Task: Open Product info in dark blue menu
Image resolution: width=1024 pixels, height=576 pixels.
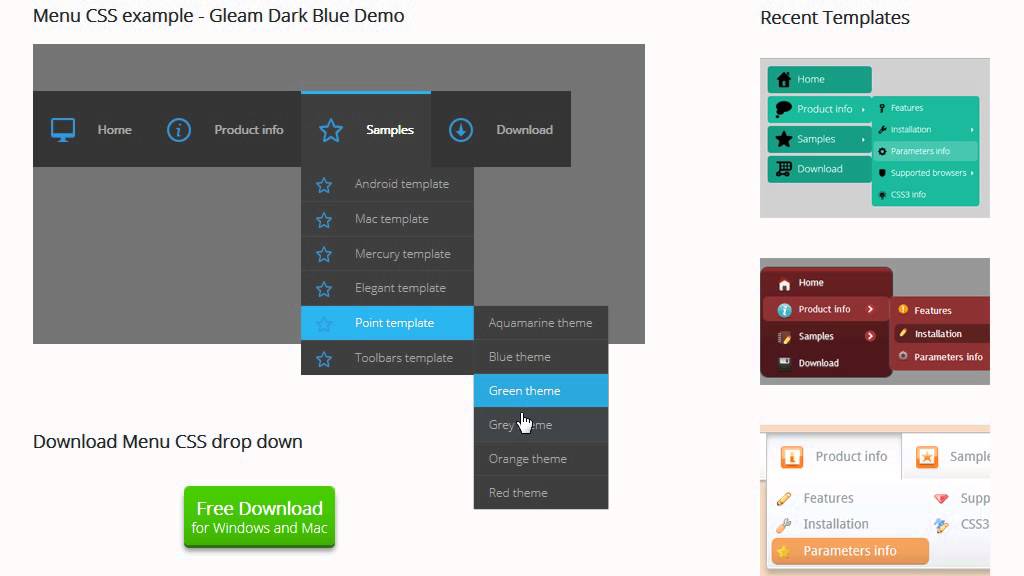Action: click(x=249, y=130)
